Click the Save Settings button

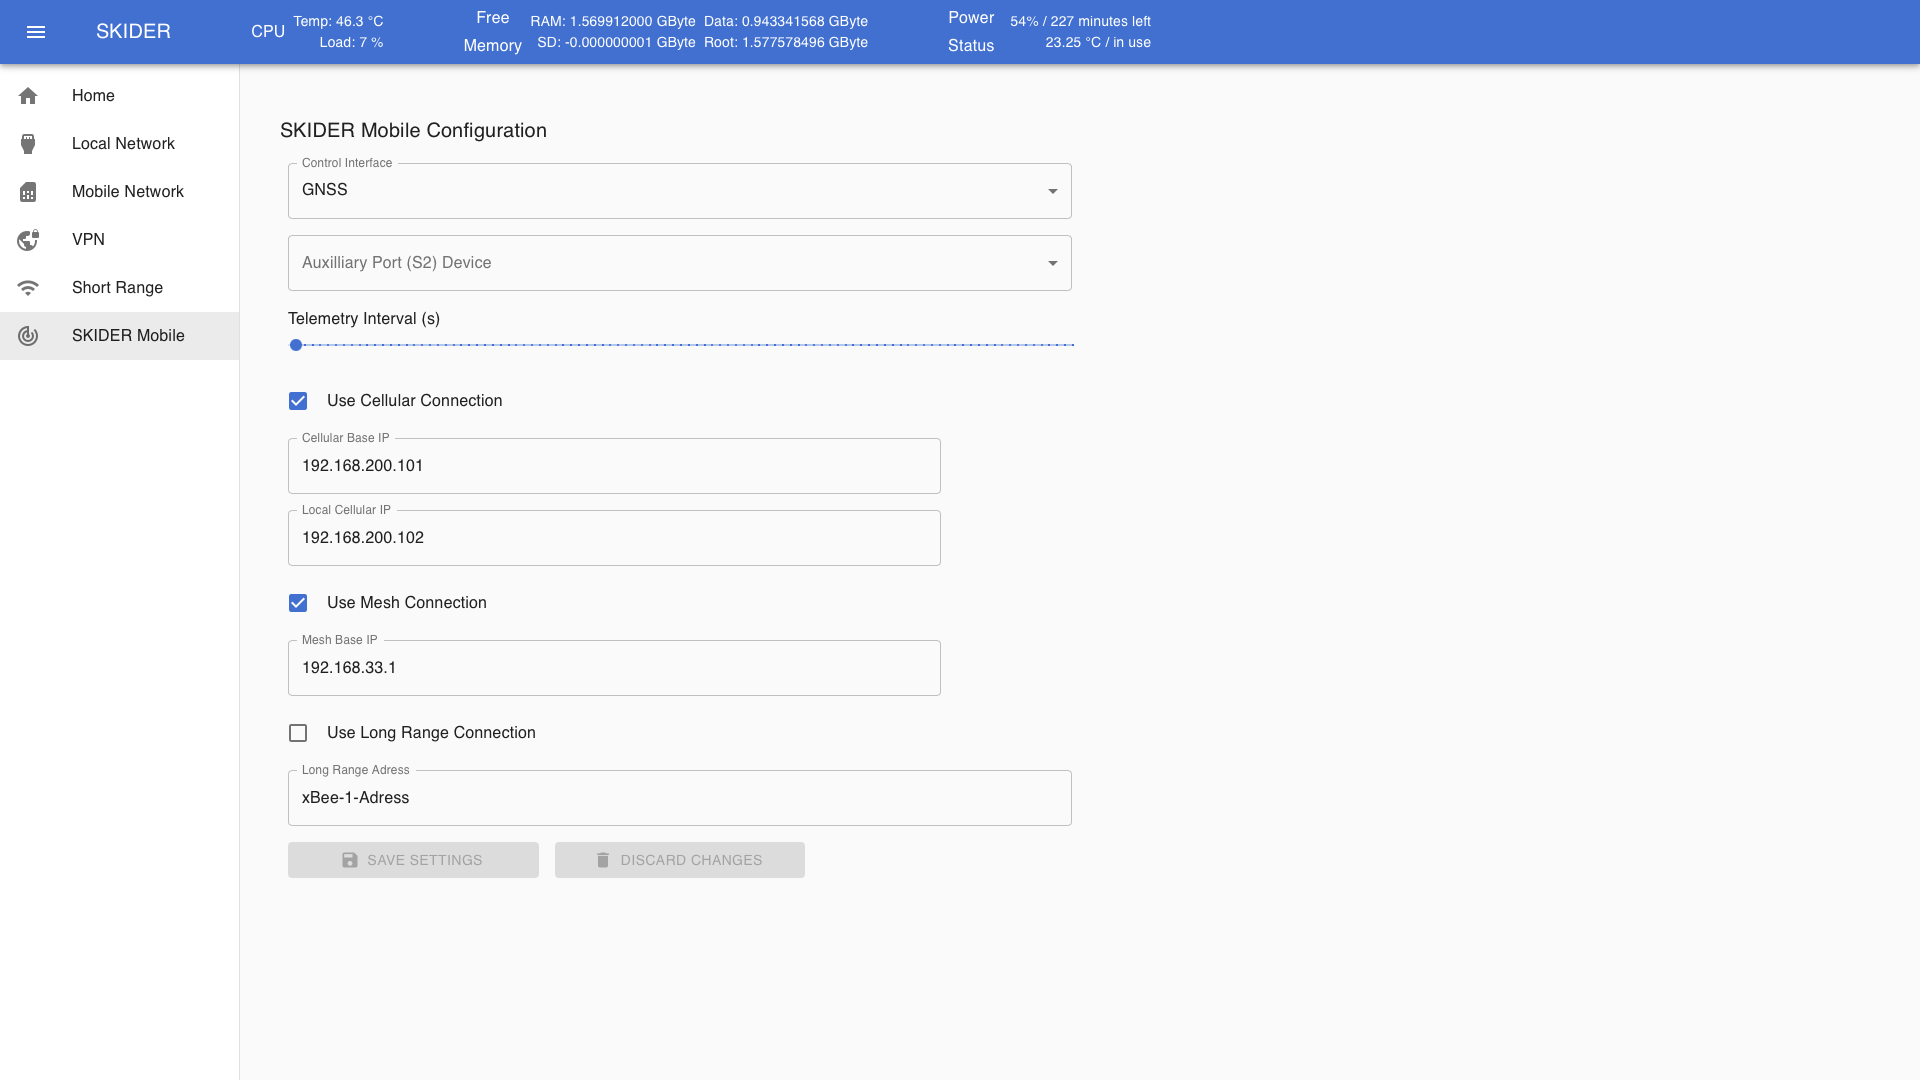coord(413,860)
